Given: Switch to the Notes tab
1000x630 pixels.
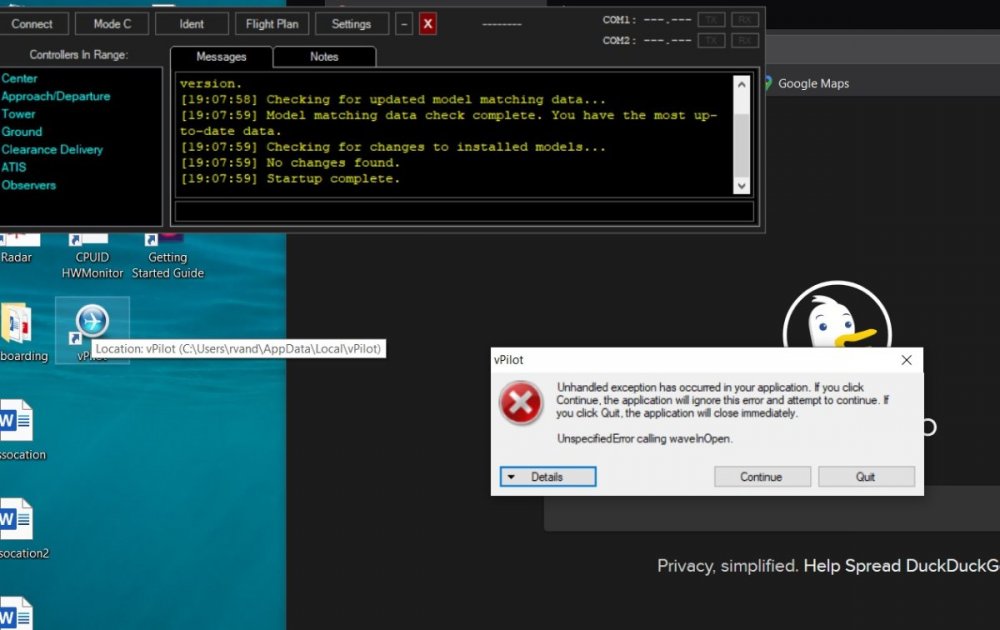Looking at the screenshot, I should (x=323, y=57).
